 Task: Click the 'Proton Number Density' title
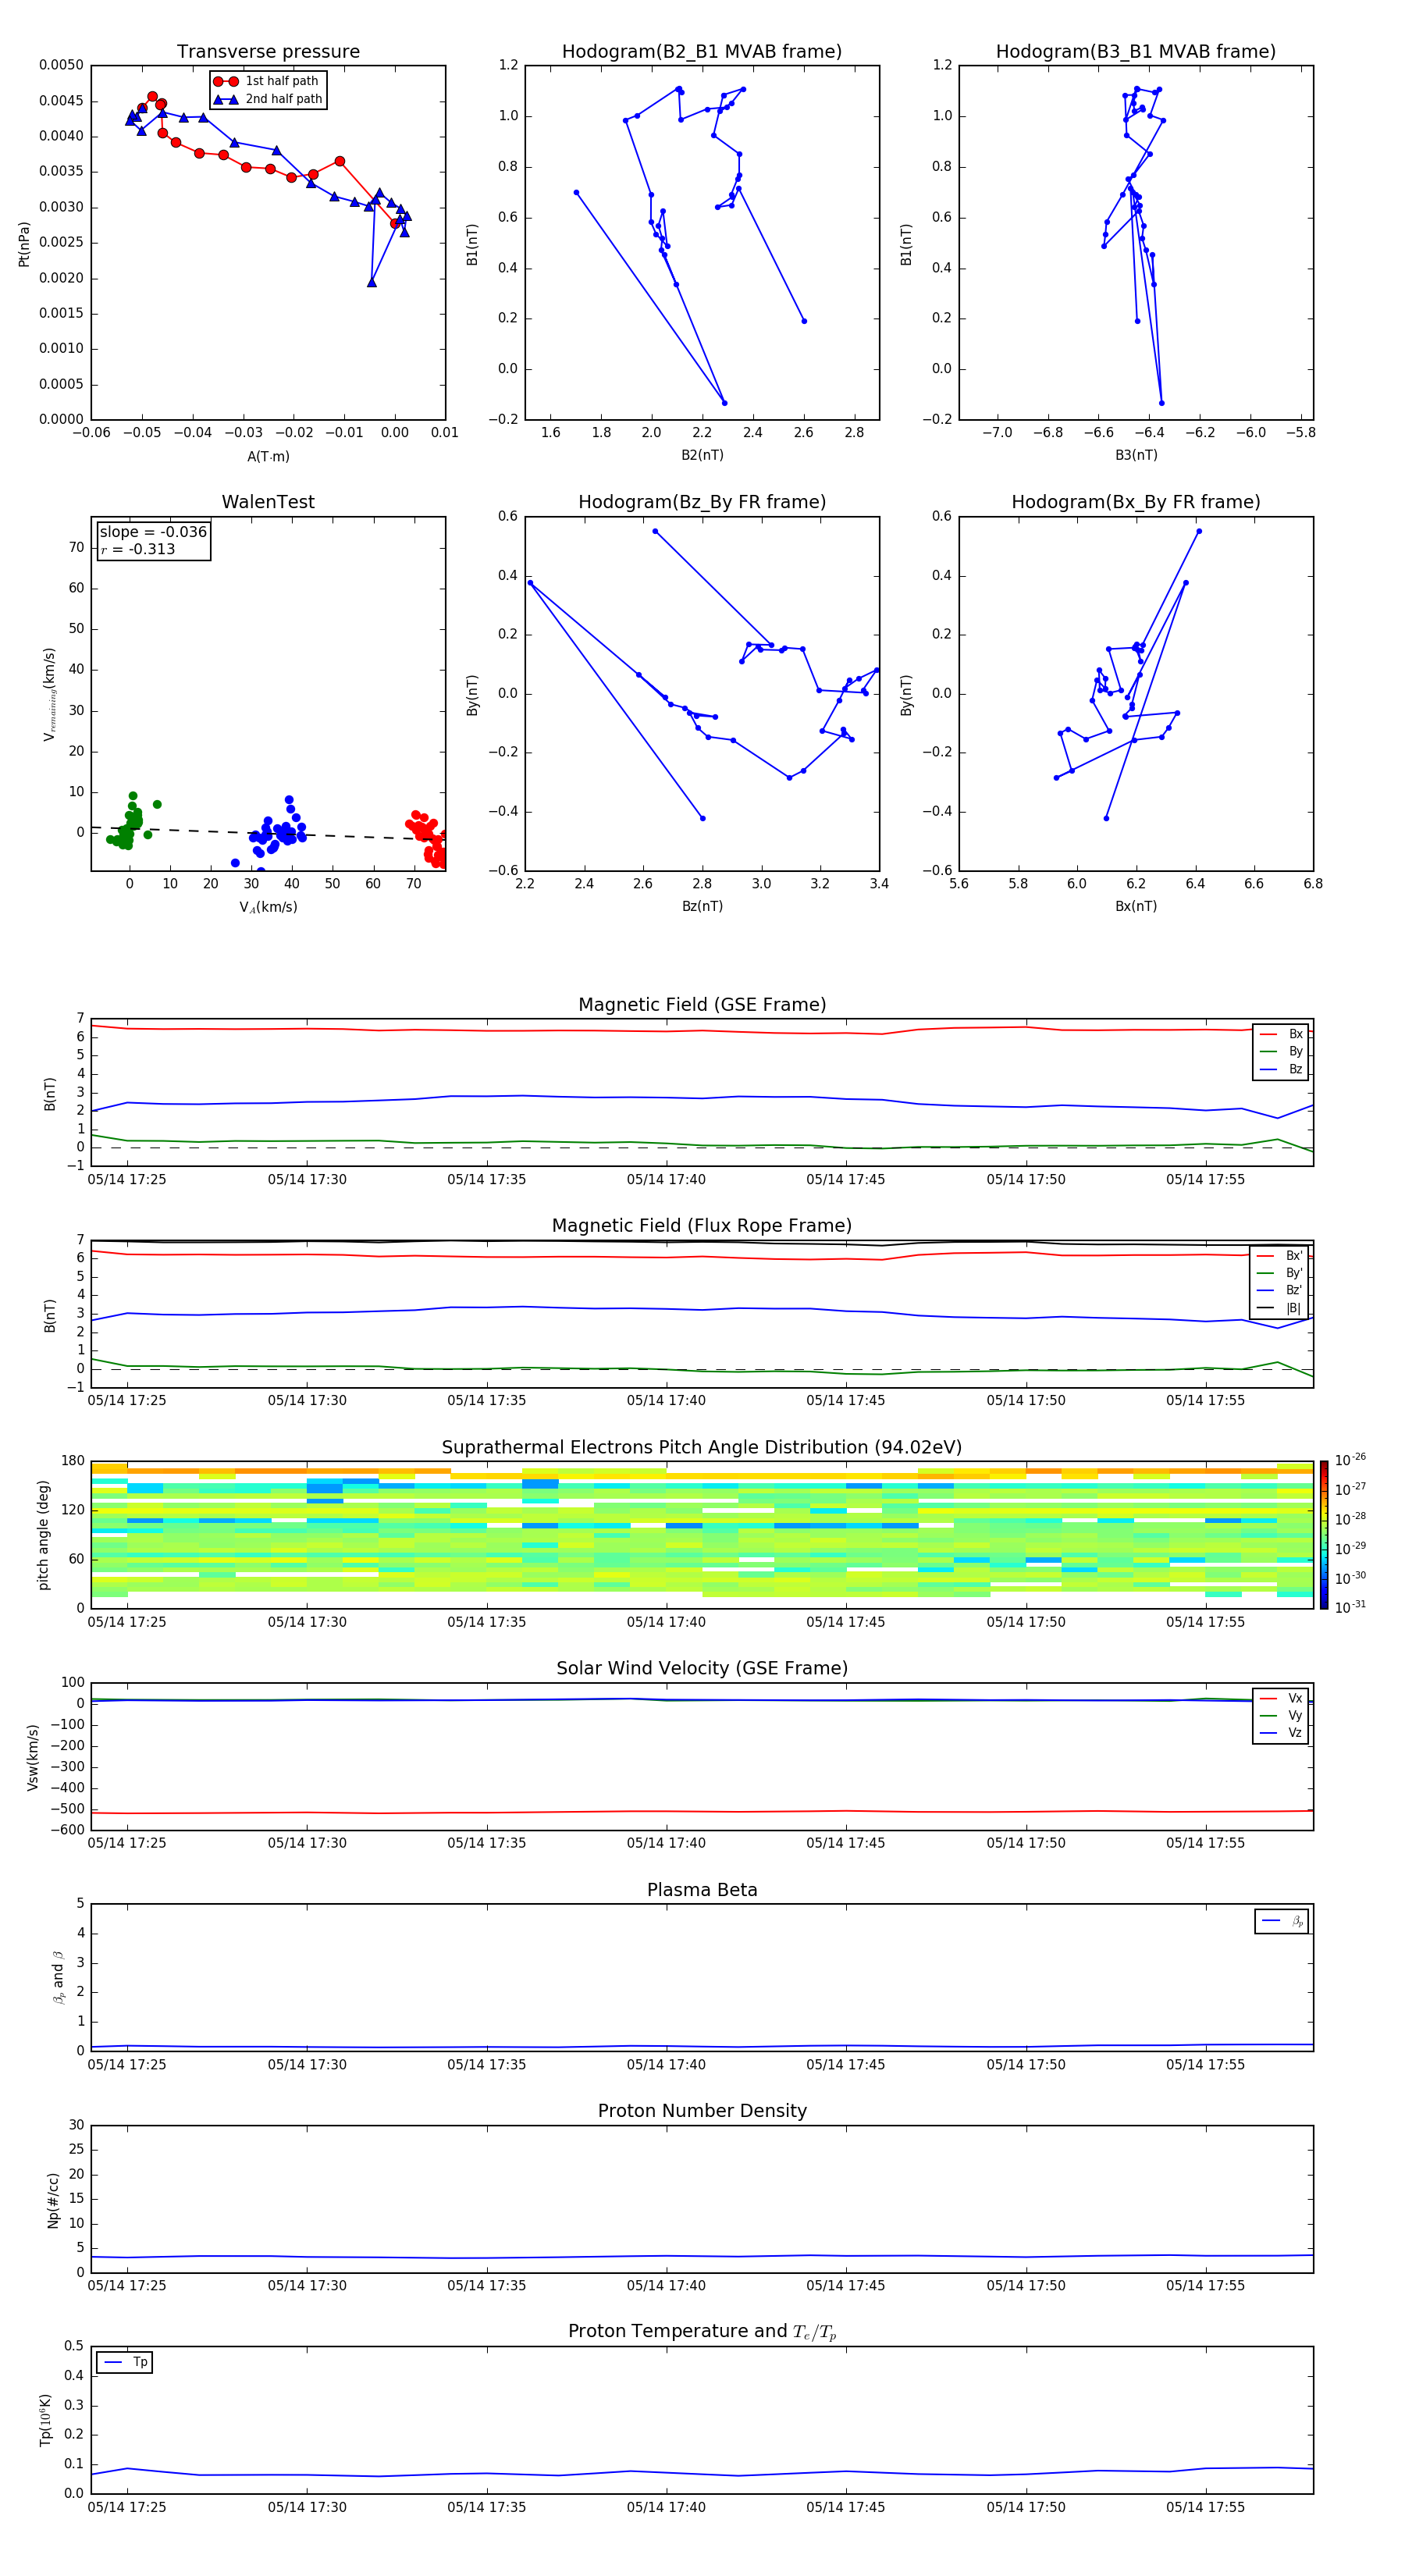coord(702,2111)
